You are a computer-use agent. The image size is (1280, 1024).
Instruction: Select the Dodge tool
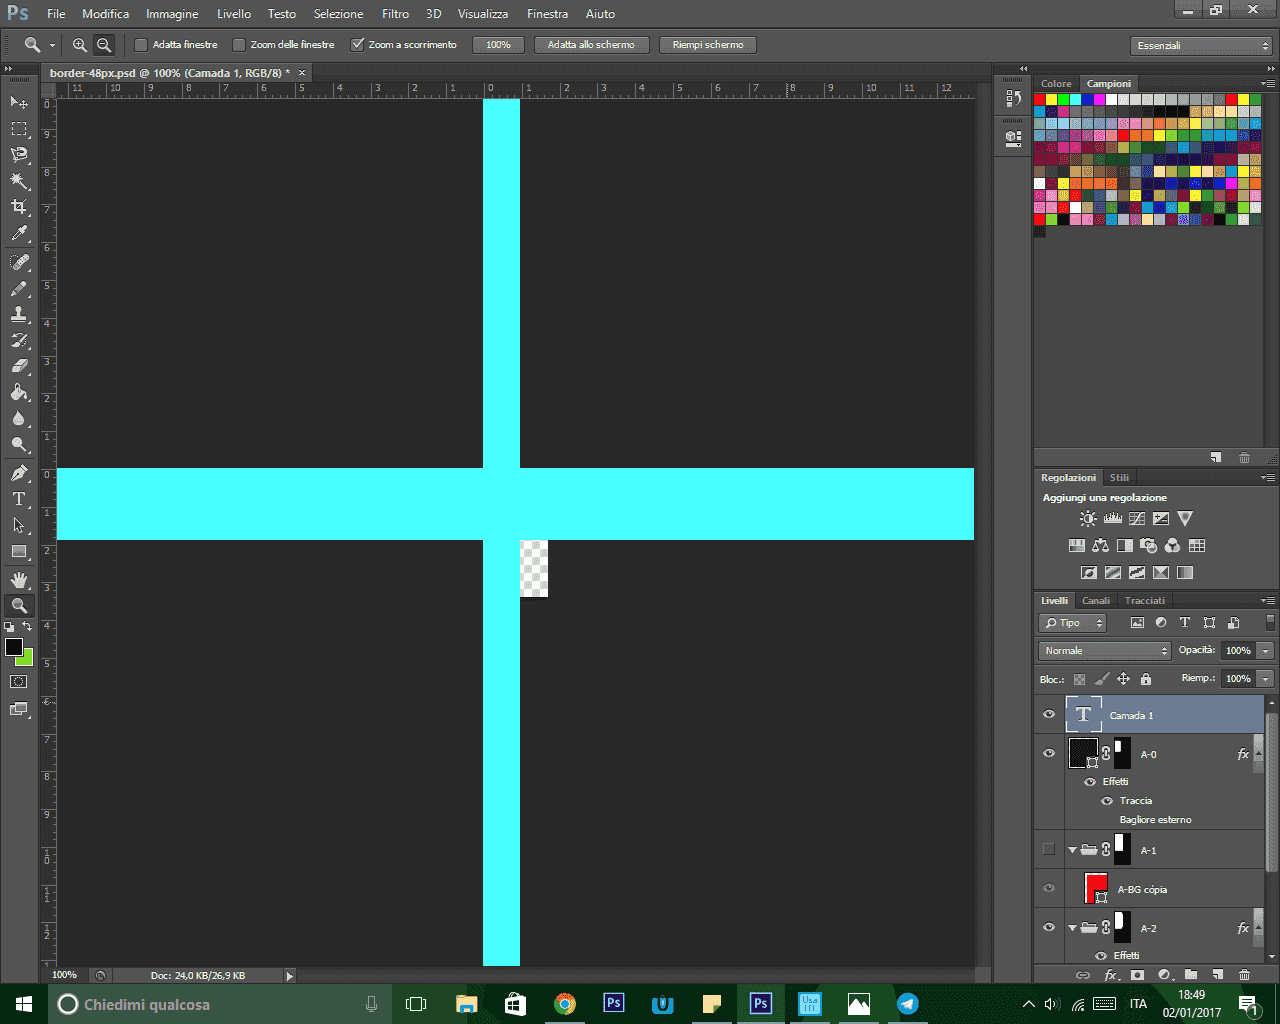tap(19, 444)
